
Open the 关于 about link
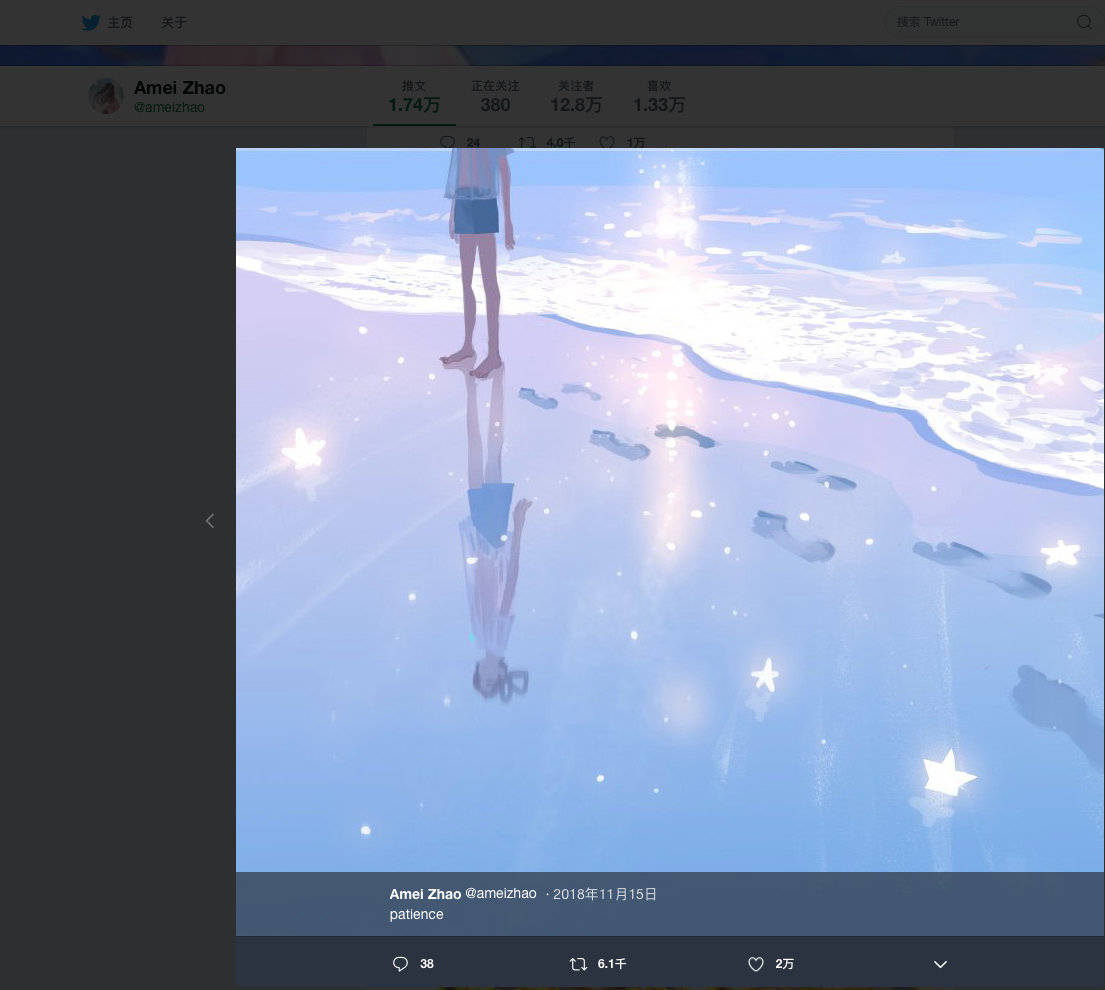[x=174, y=23]
